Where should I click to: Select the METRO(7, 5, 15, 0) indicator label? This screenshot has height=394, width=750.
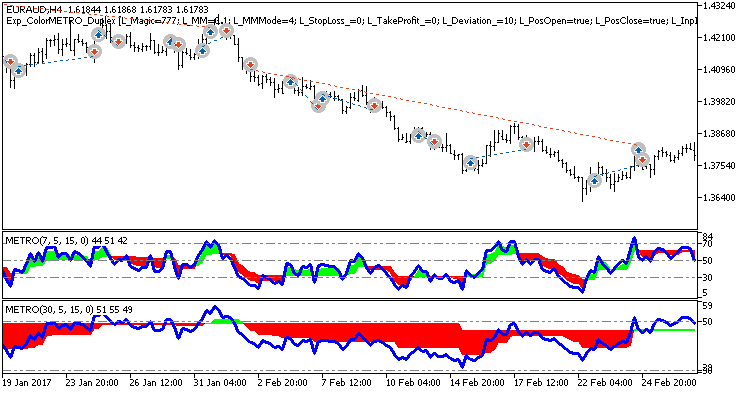(x=47, y=241)
